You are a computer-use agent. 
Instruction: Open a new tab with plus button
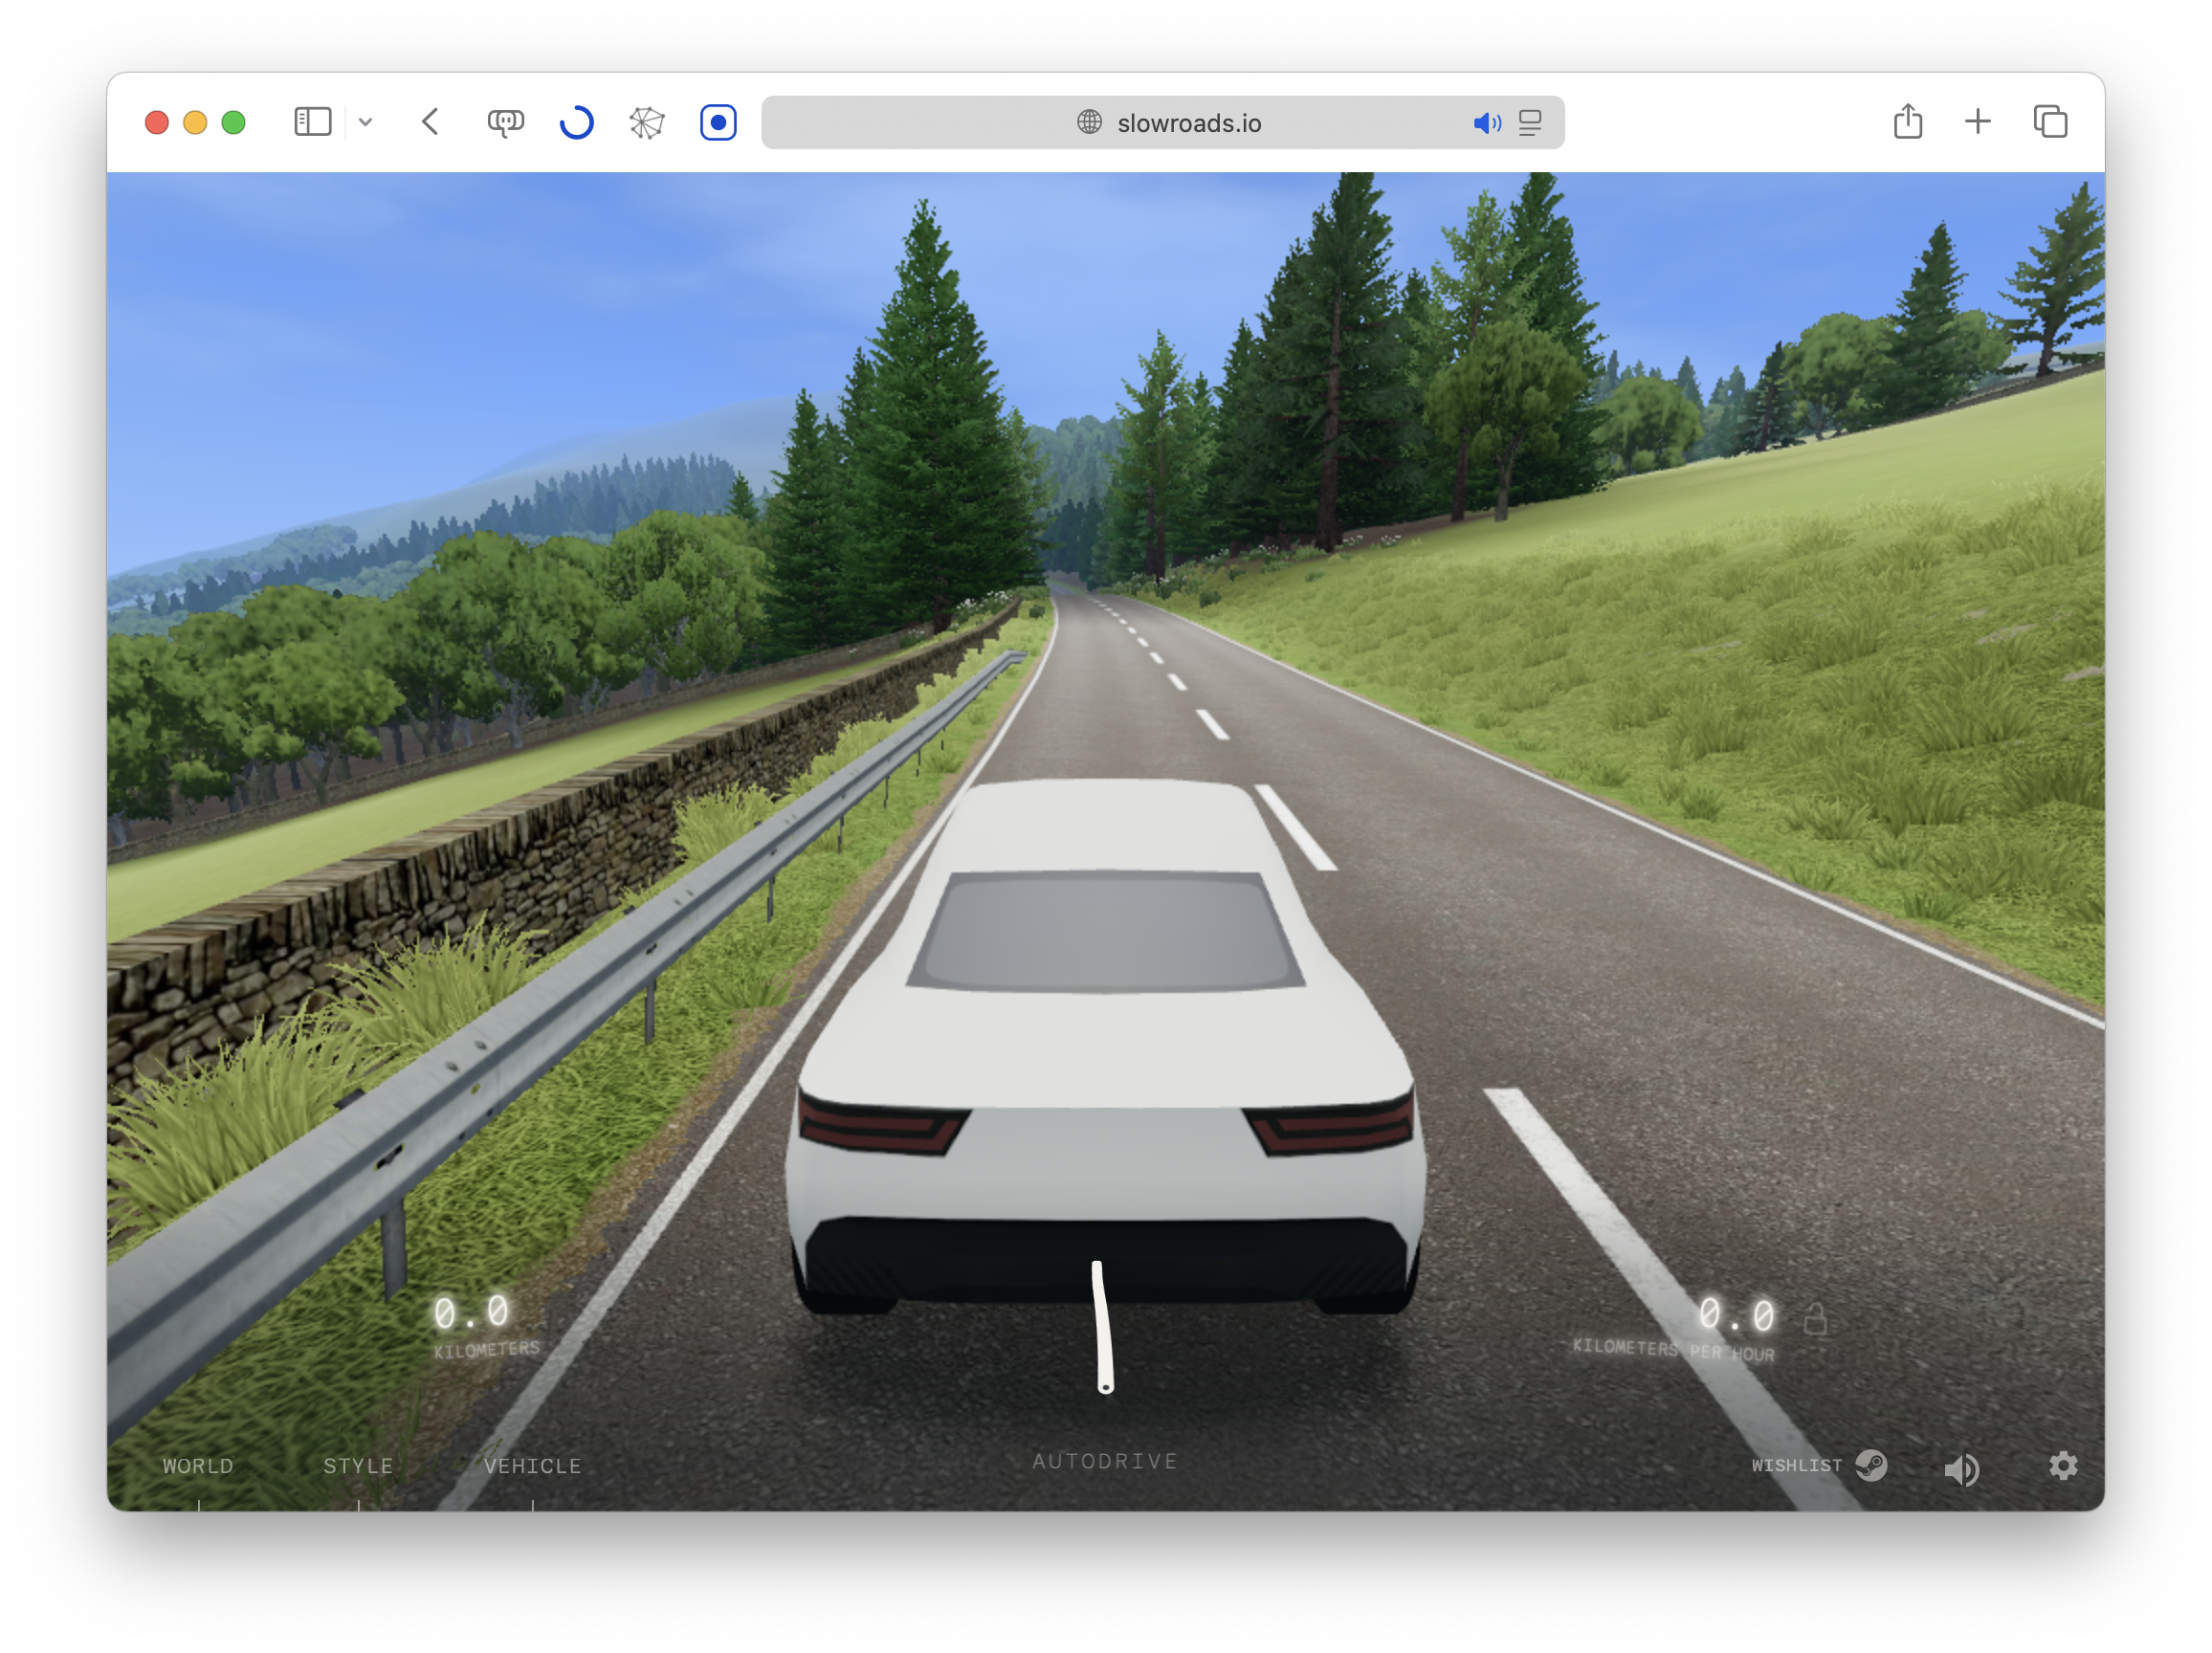pos(1977,122)
